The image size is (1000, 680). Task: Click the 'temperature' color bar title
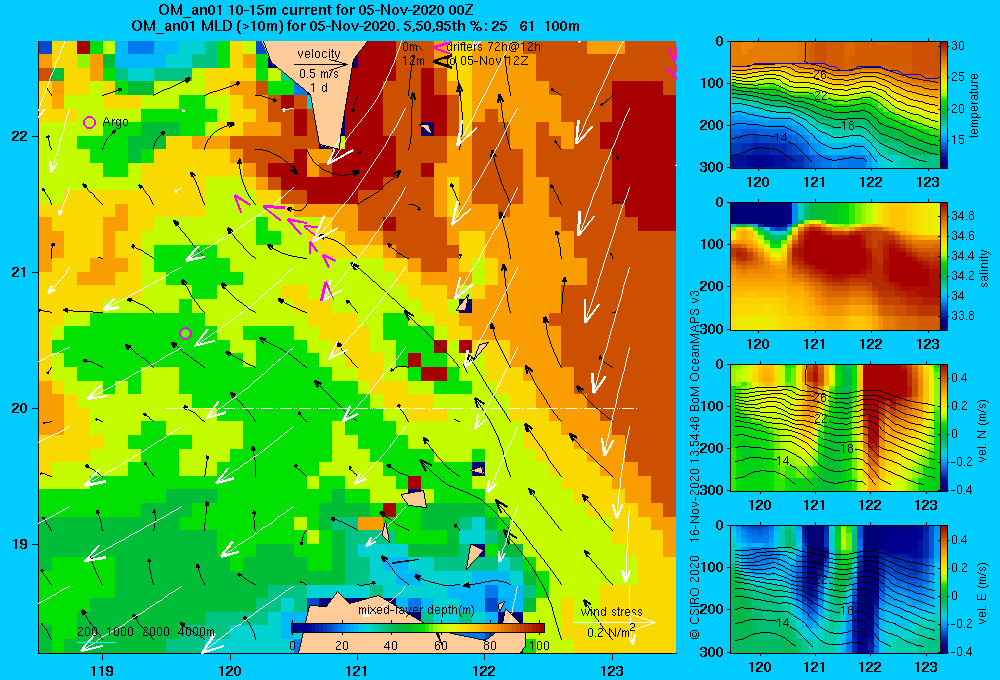pyautogui.click(x=974, y=105)
